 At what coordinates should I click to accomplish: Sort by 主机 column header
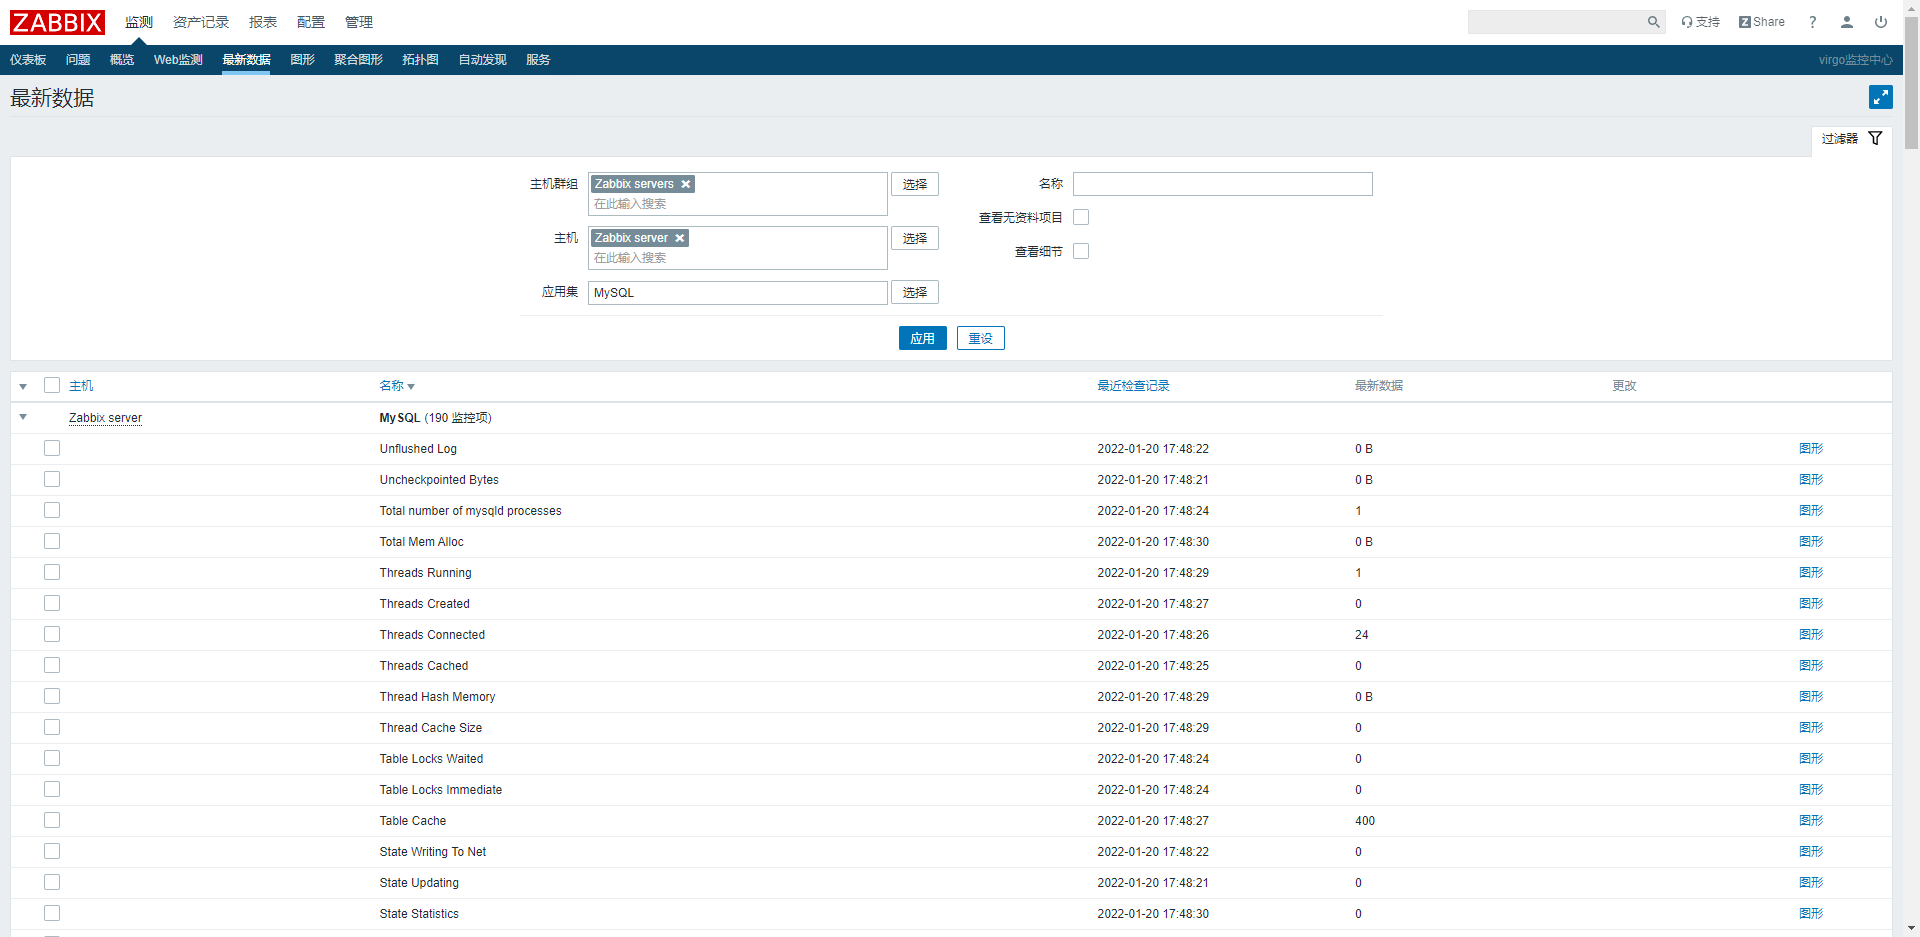(81, 386)
